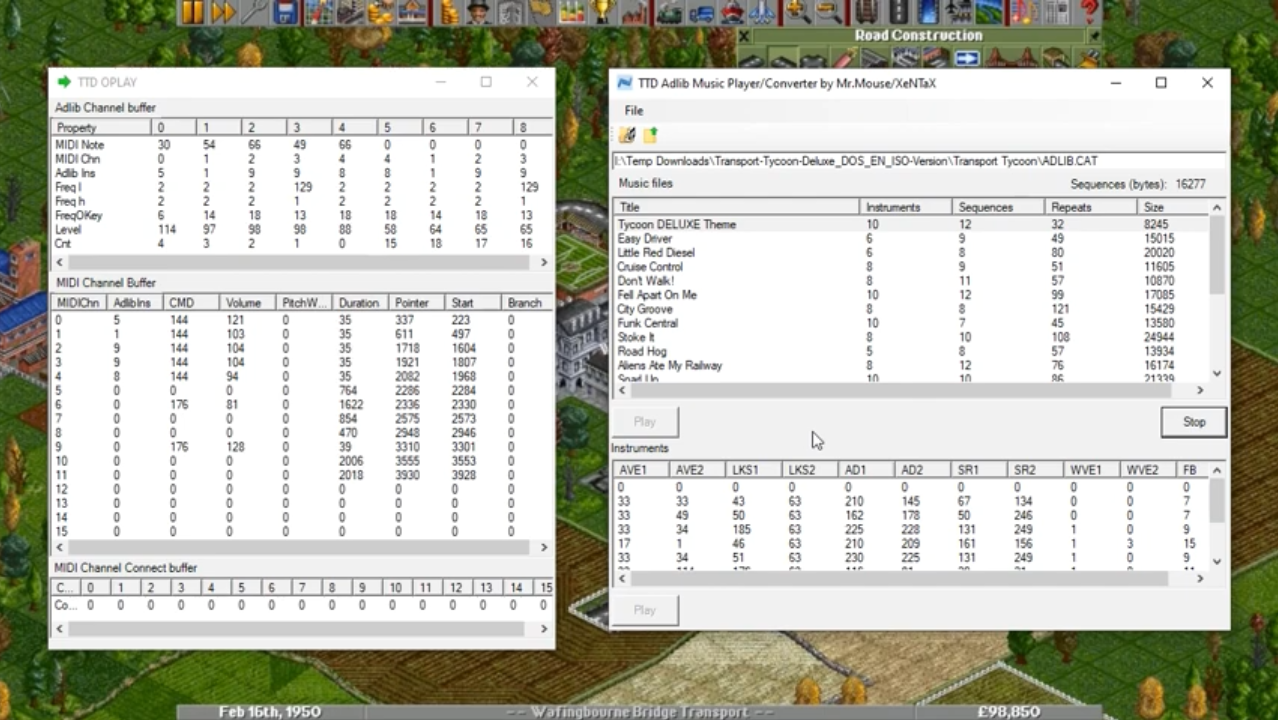Viewport: 1278px width, 720px height.
Task: Select the build waterways icon
Action: pyautogui.click(x=928, y=12)
